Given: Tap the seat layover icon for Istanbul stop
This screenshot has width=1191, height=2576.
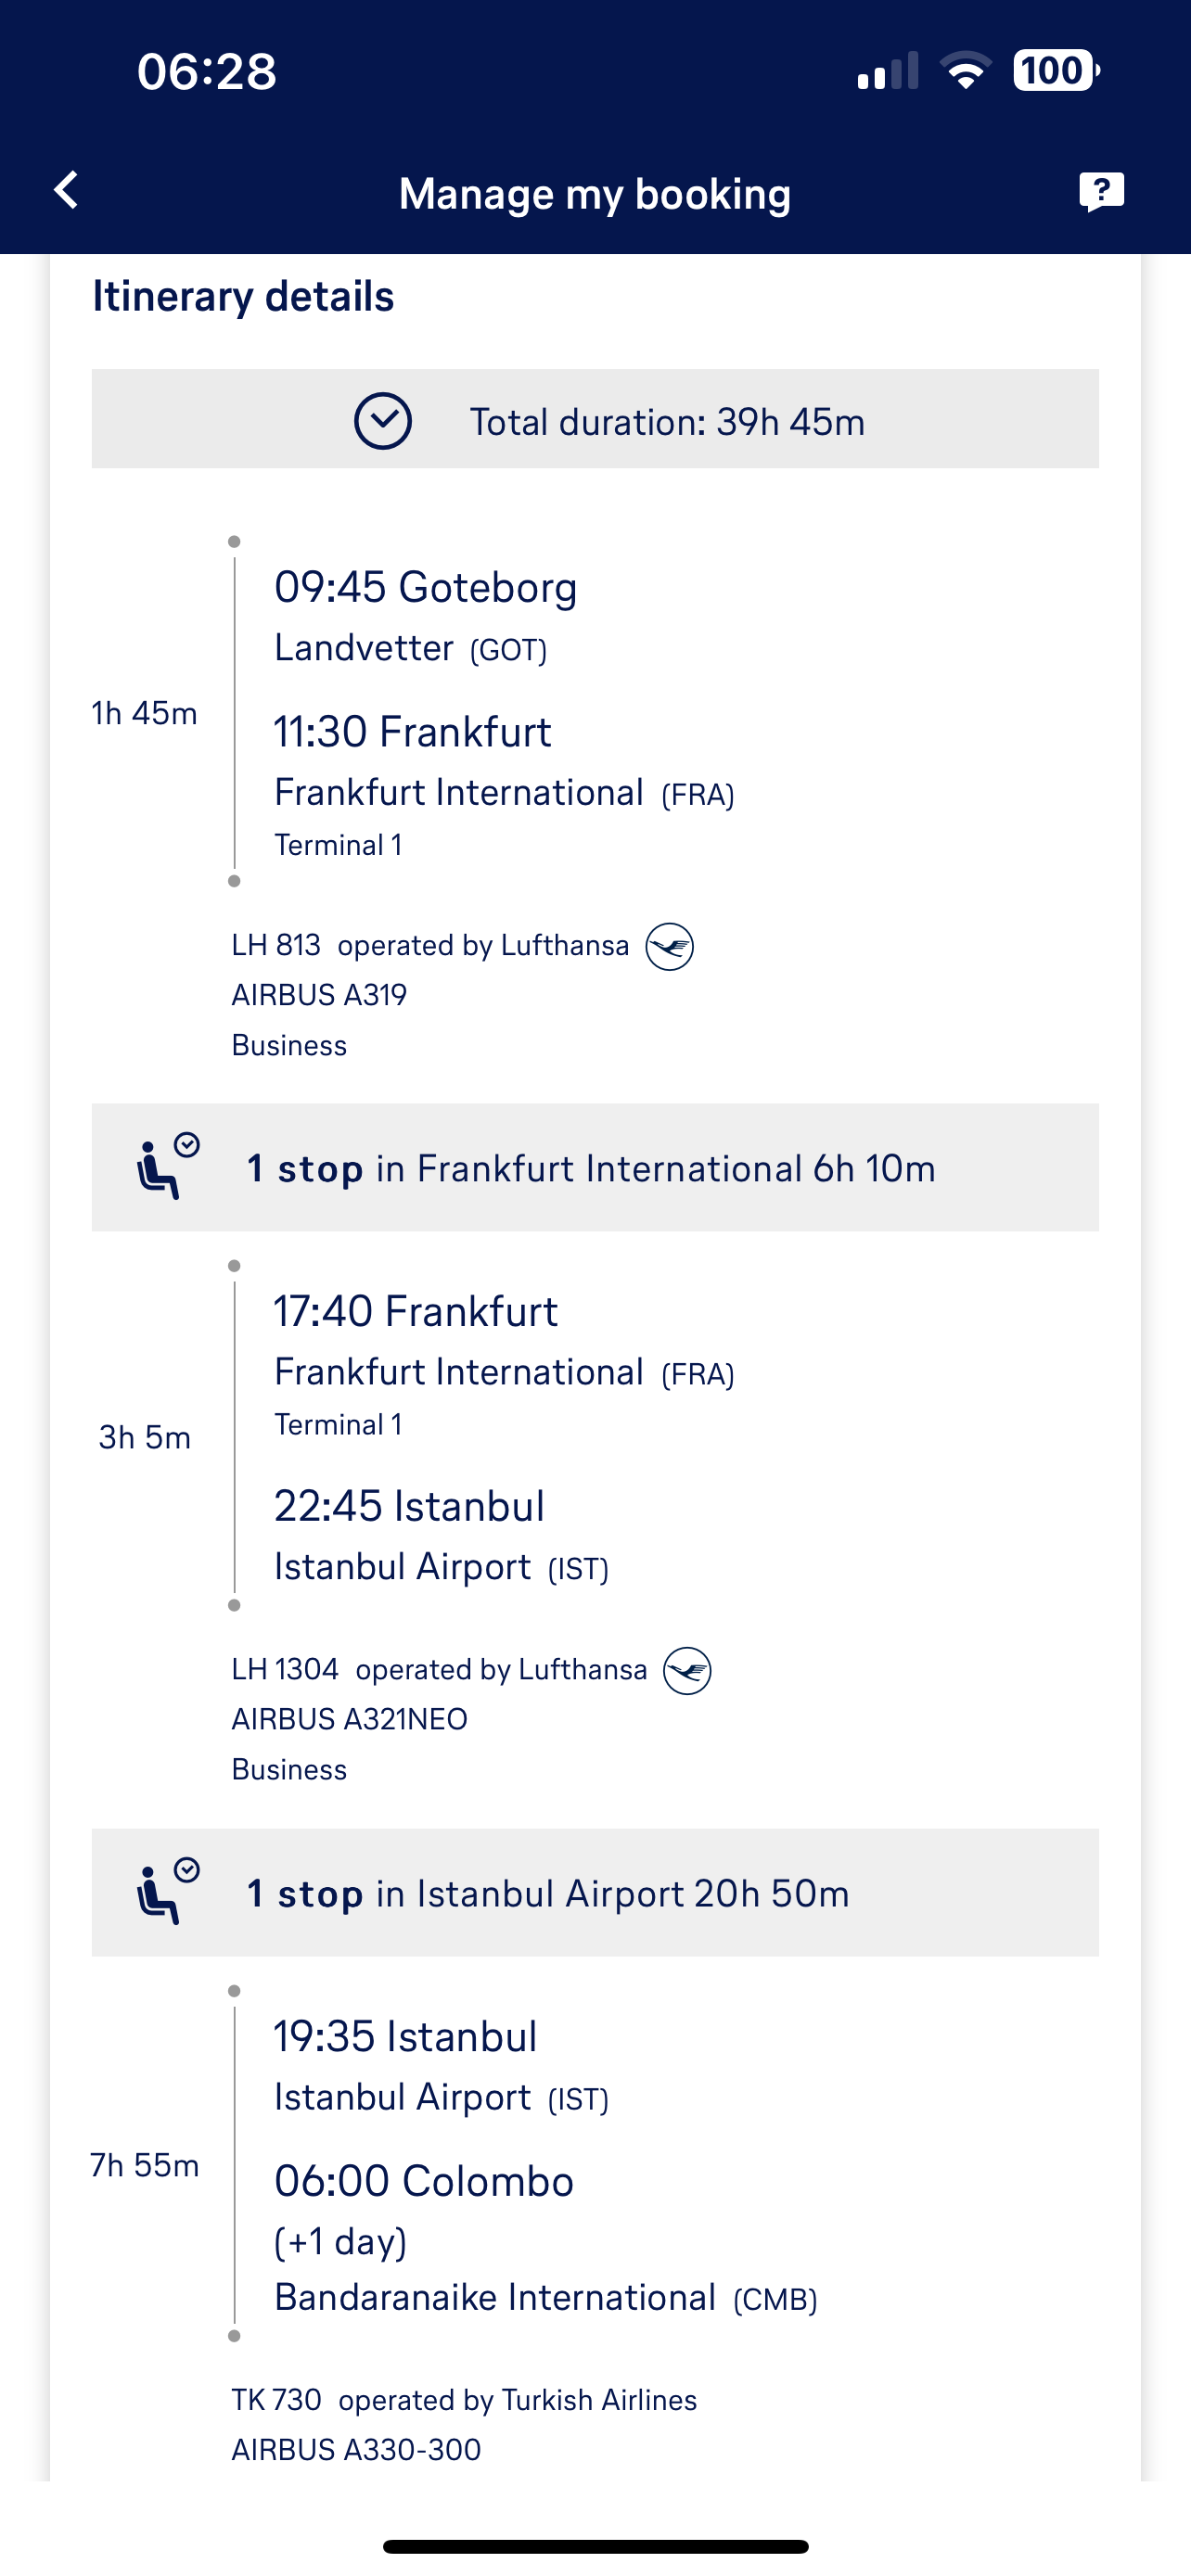Looking at the screenshot, I should [167, 1891].
